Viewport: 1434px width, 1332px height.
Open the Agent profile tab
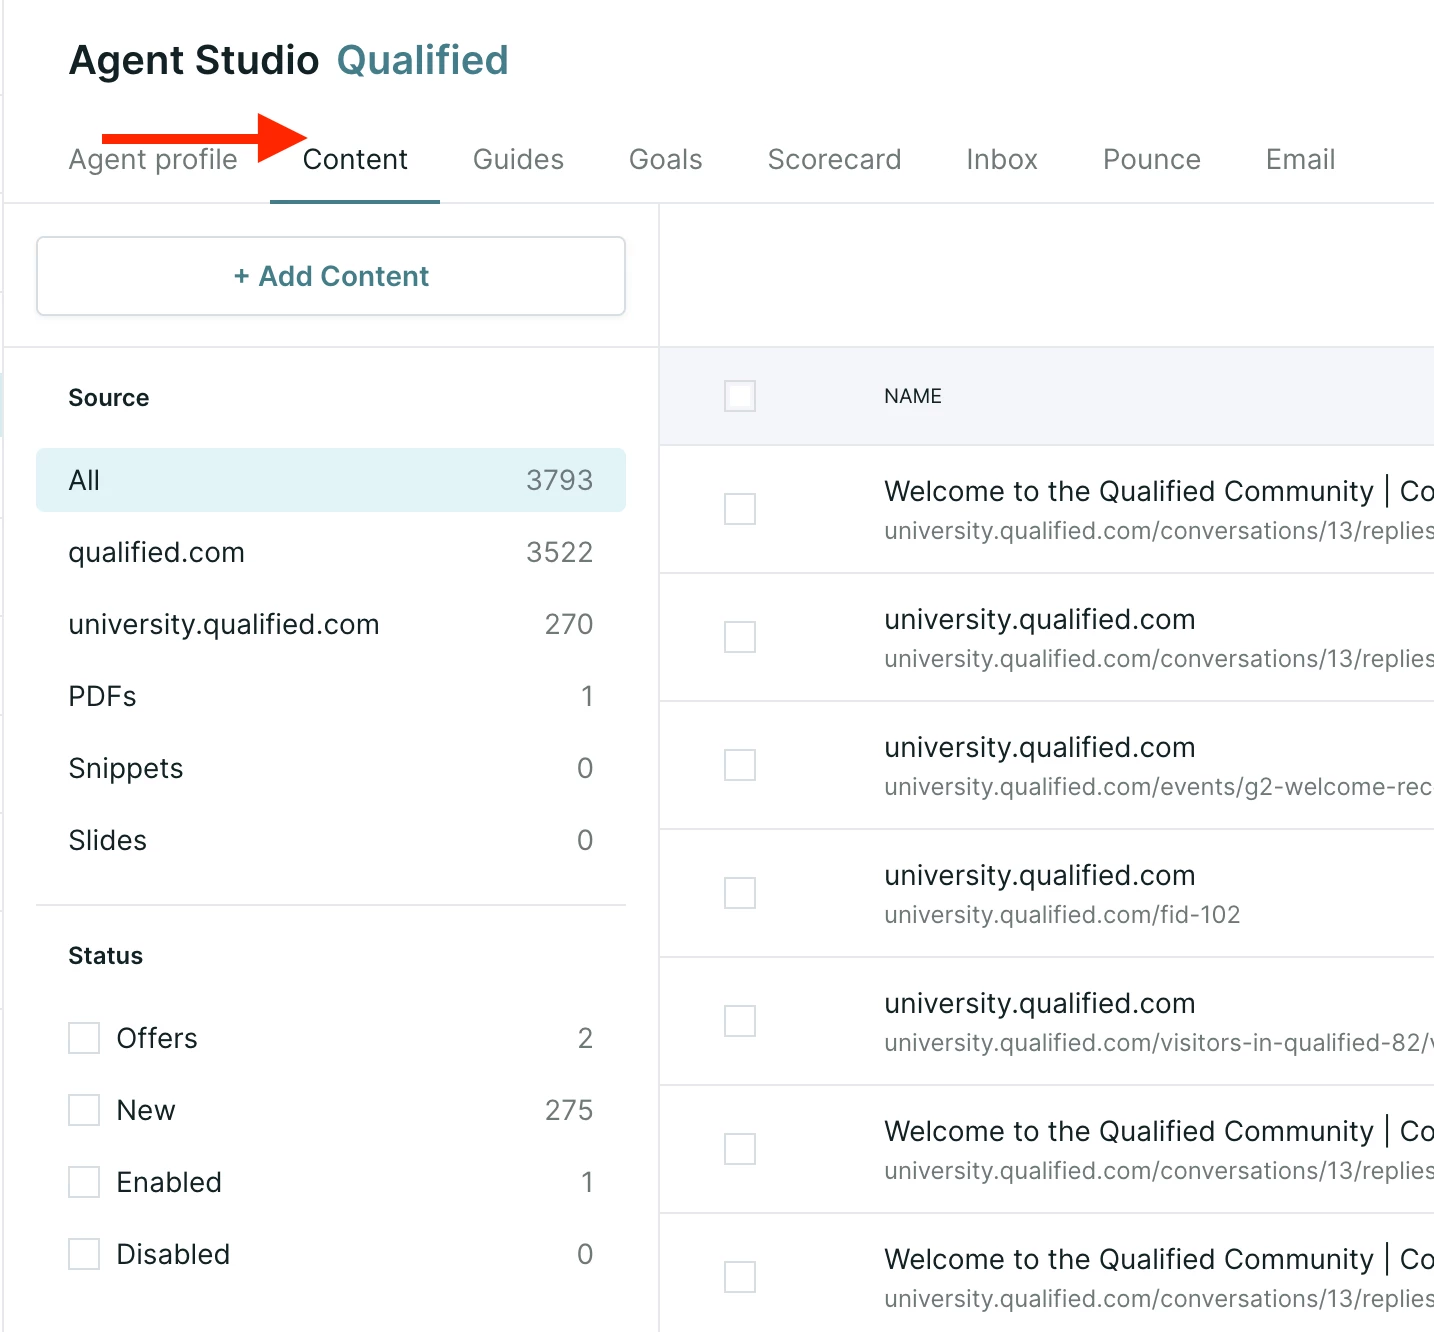tap(153, 160)
